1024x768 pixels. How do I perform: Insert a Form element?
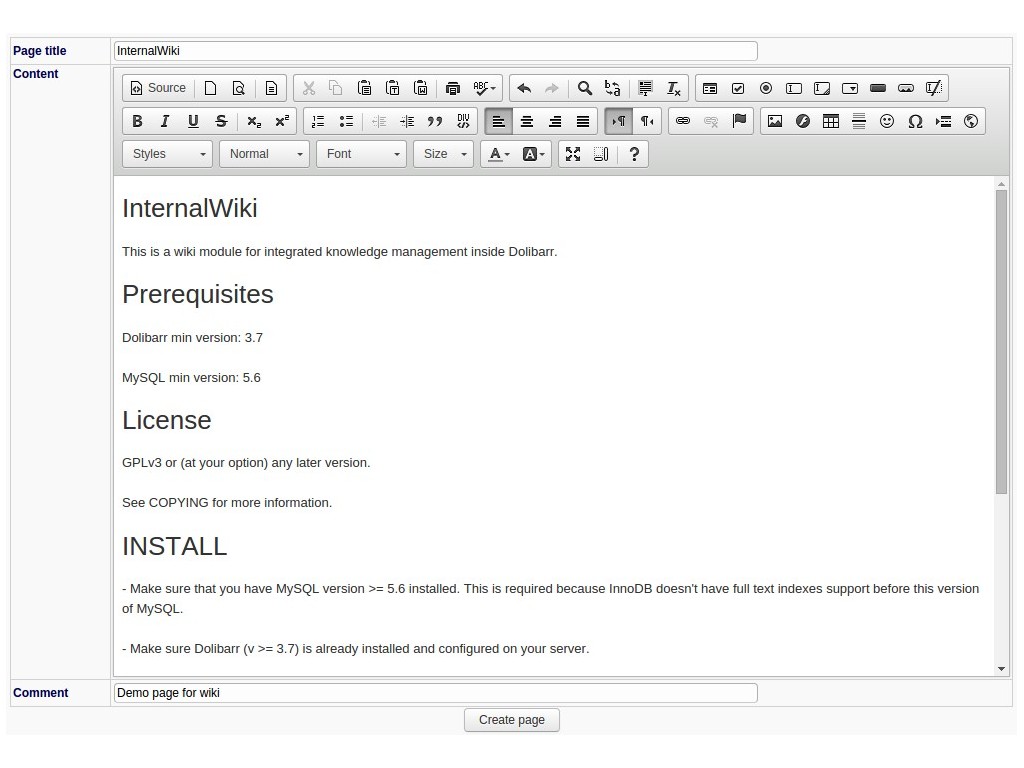click(x=710, y=88)
